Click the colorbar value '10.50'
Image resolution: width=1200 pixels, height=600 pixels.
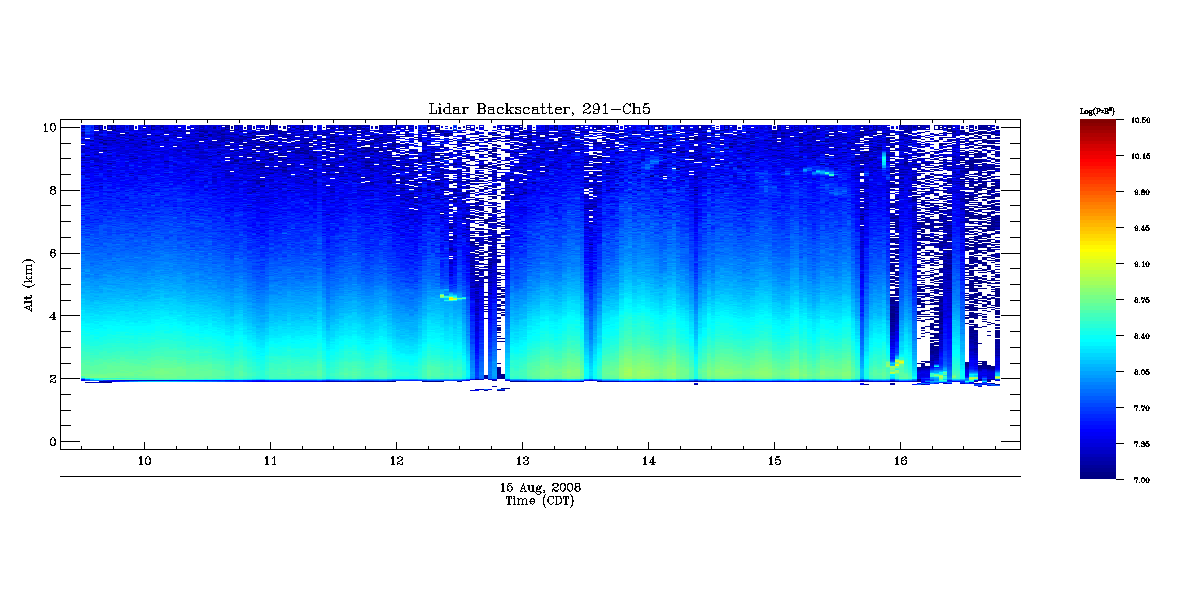click(1141, 120)
